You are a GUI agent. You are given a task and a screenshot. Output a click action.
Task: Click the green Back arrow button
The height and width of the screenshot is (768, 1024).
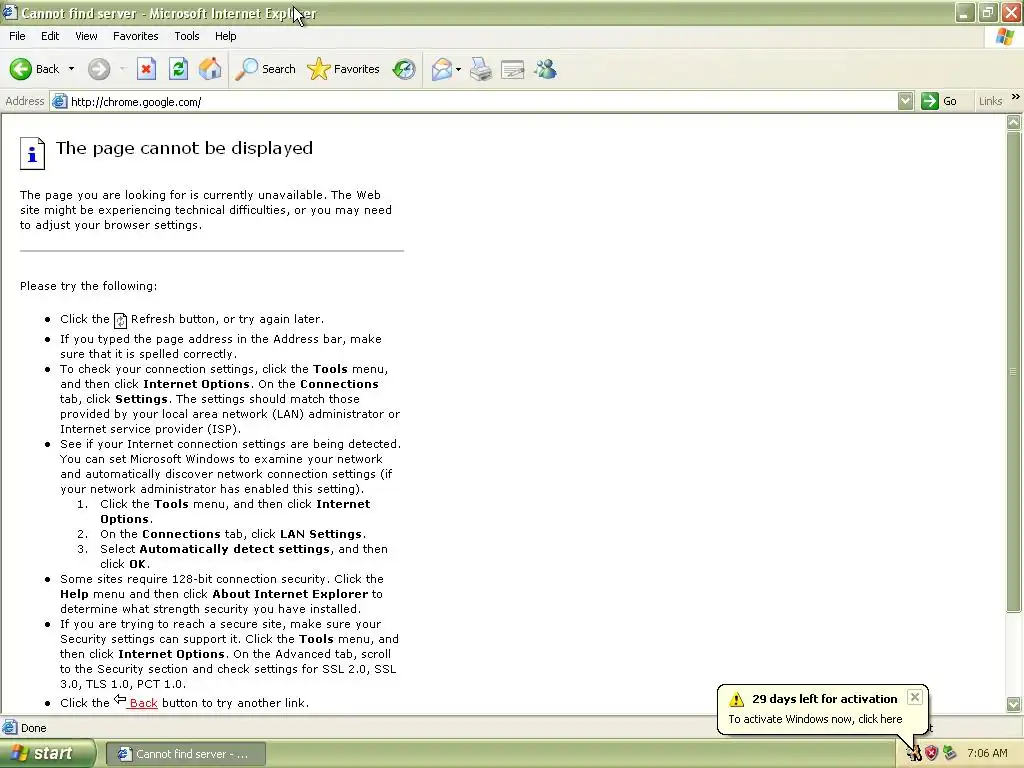(x=21, y=69)
